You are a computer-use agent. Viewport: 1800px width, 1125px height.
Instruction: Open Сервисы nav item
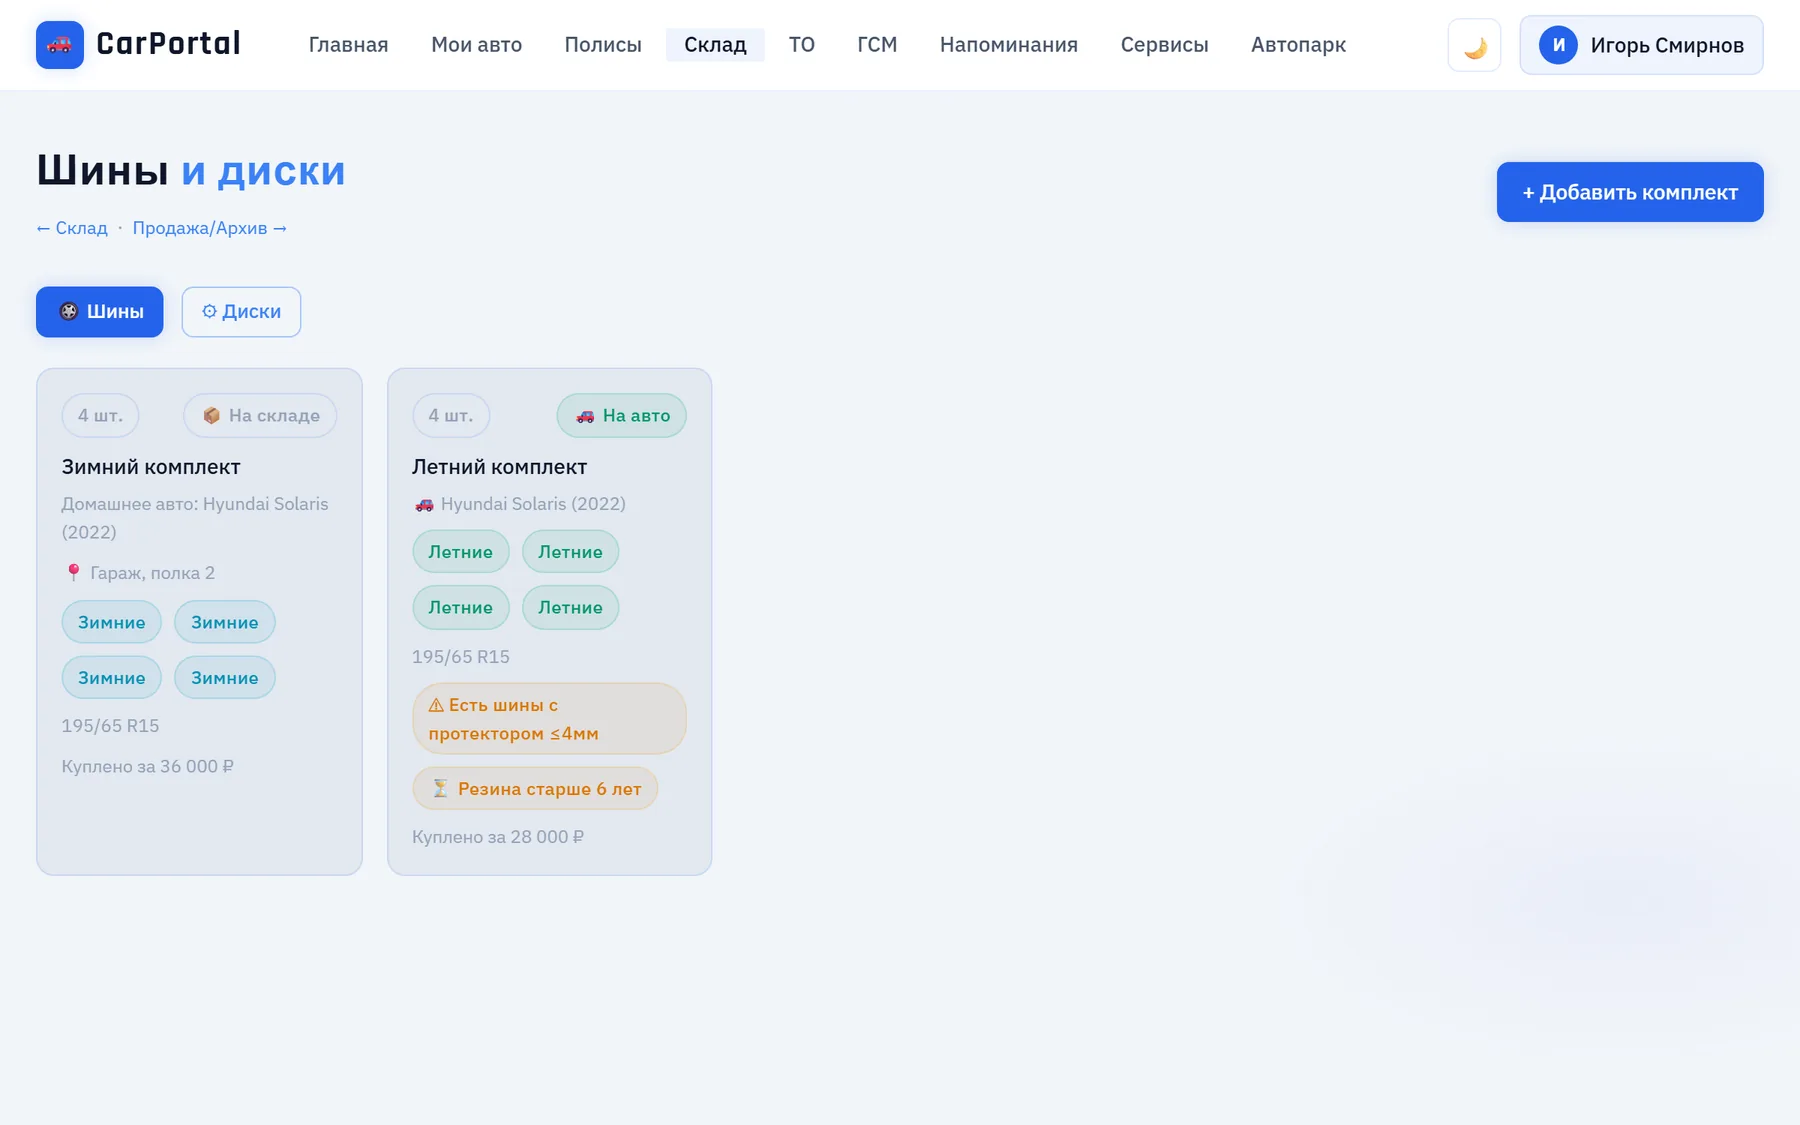pyautogui.click(x=1164, y=45)
